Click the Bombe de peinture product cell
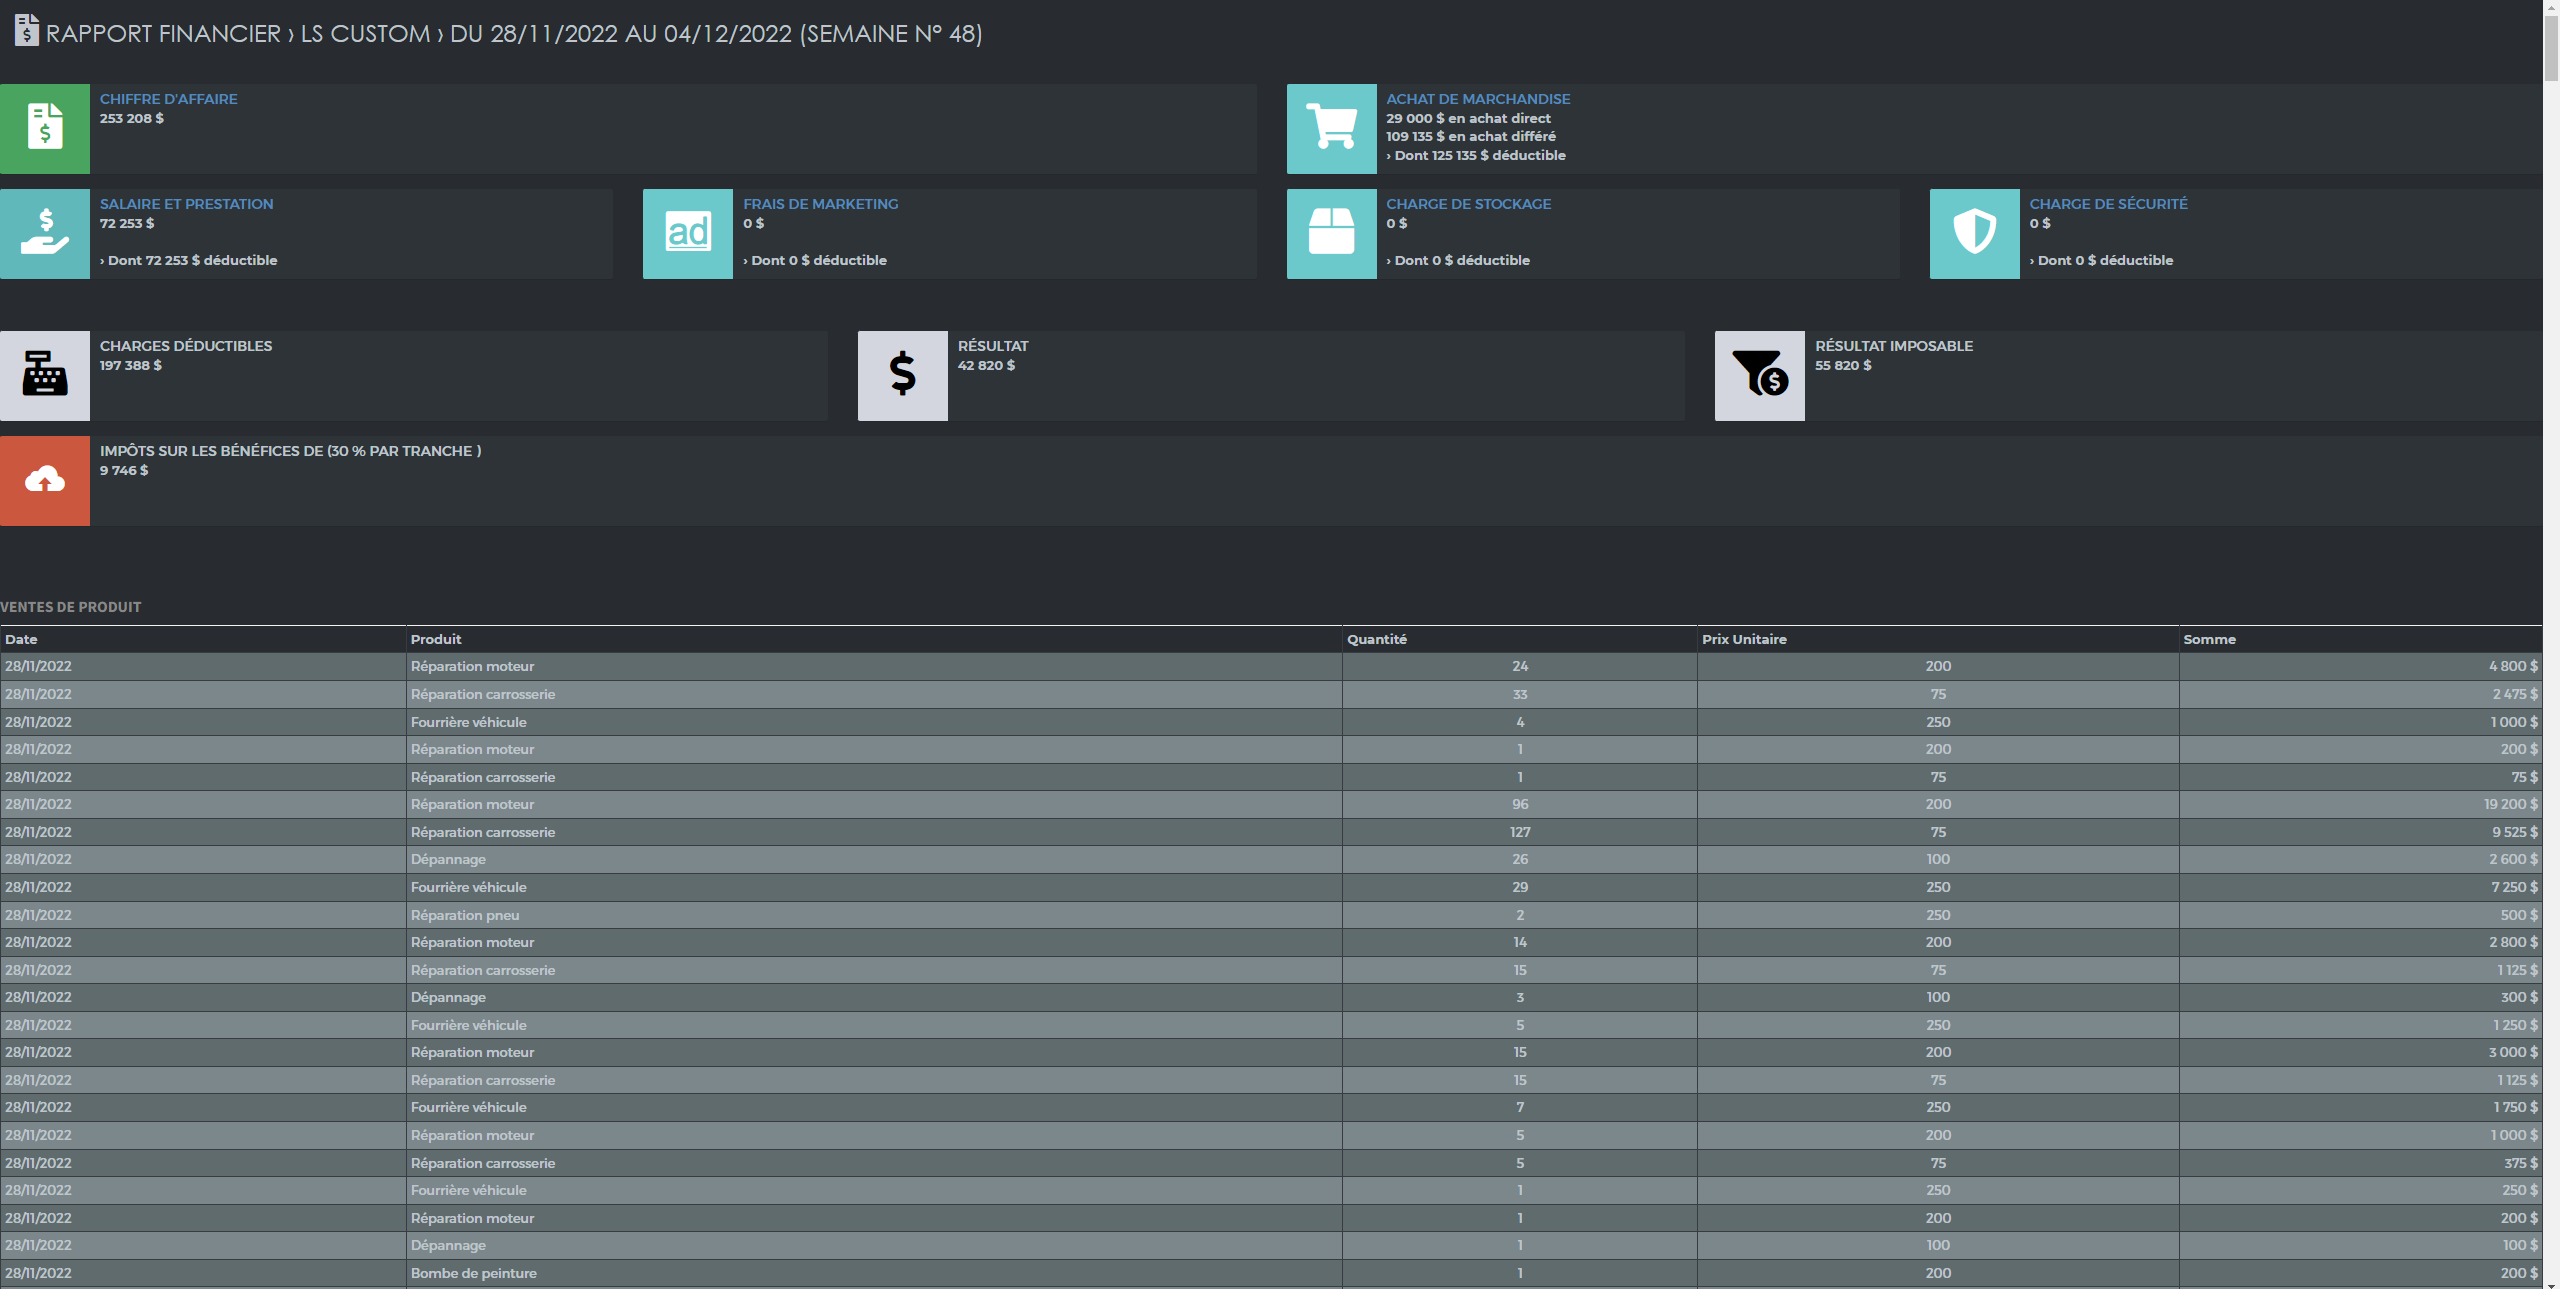The height and width of the screenshot is (1289, 2560). [x=874, y=1273]
